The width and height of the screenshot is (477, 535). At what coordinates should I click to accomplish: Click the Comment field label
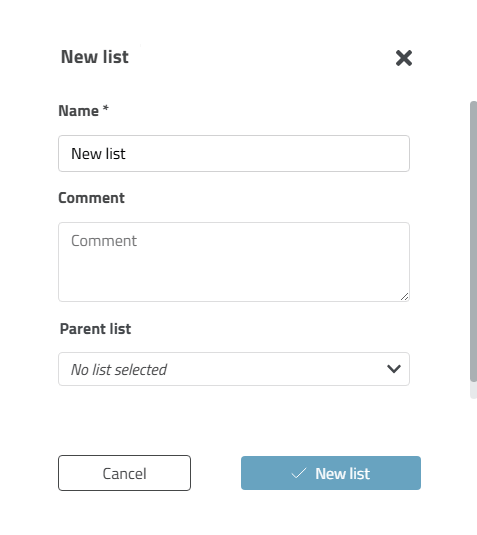91,198
